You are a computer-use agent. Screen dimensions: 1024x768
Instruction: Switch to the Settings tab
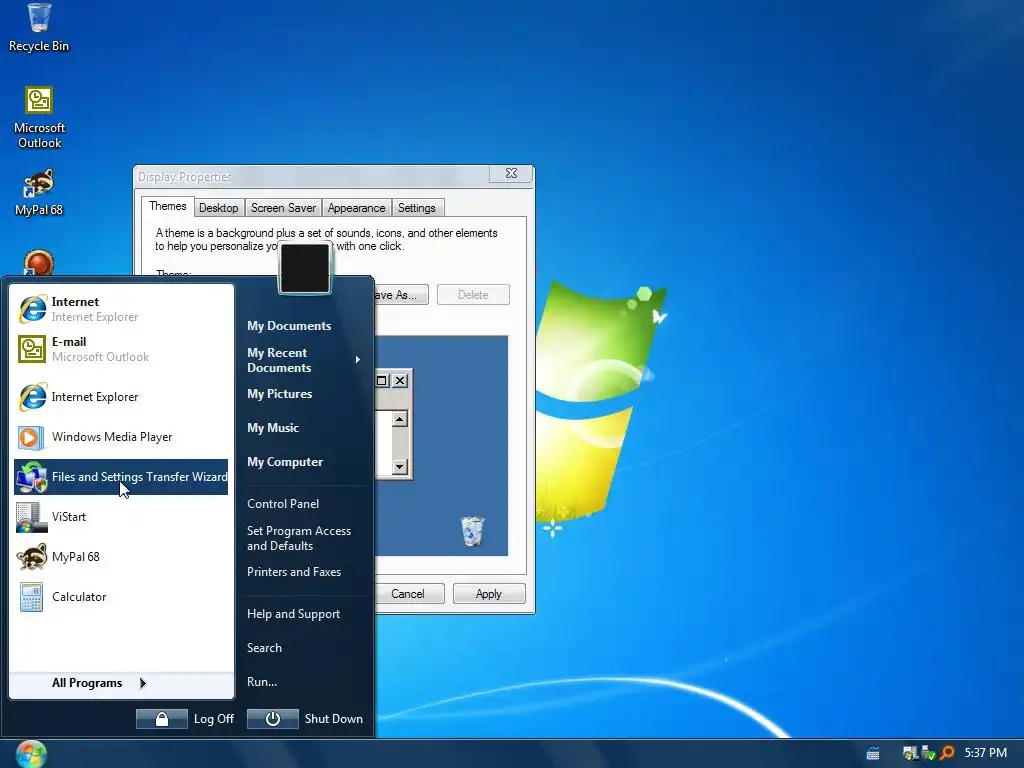[417, 208]
